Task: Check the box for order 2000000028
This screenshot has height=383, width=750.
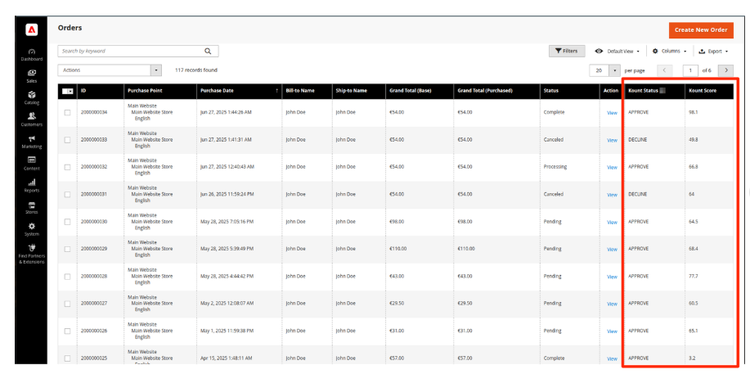Action: click(67, 276)
